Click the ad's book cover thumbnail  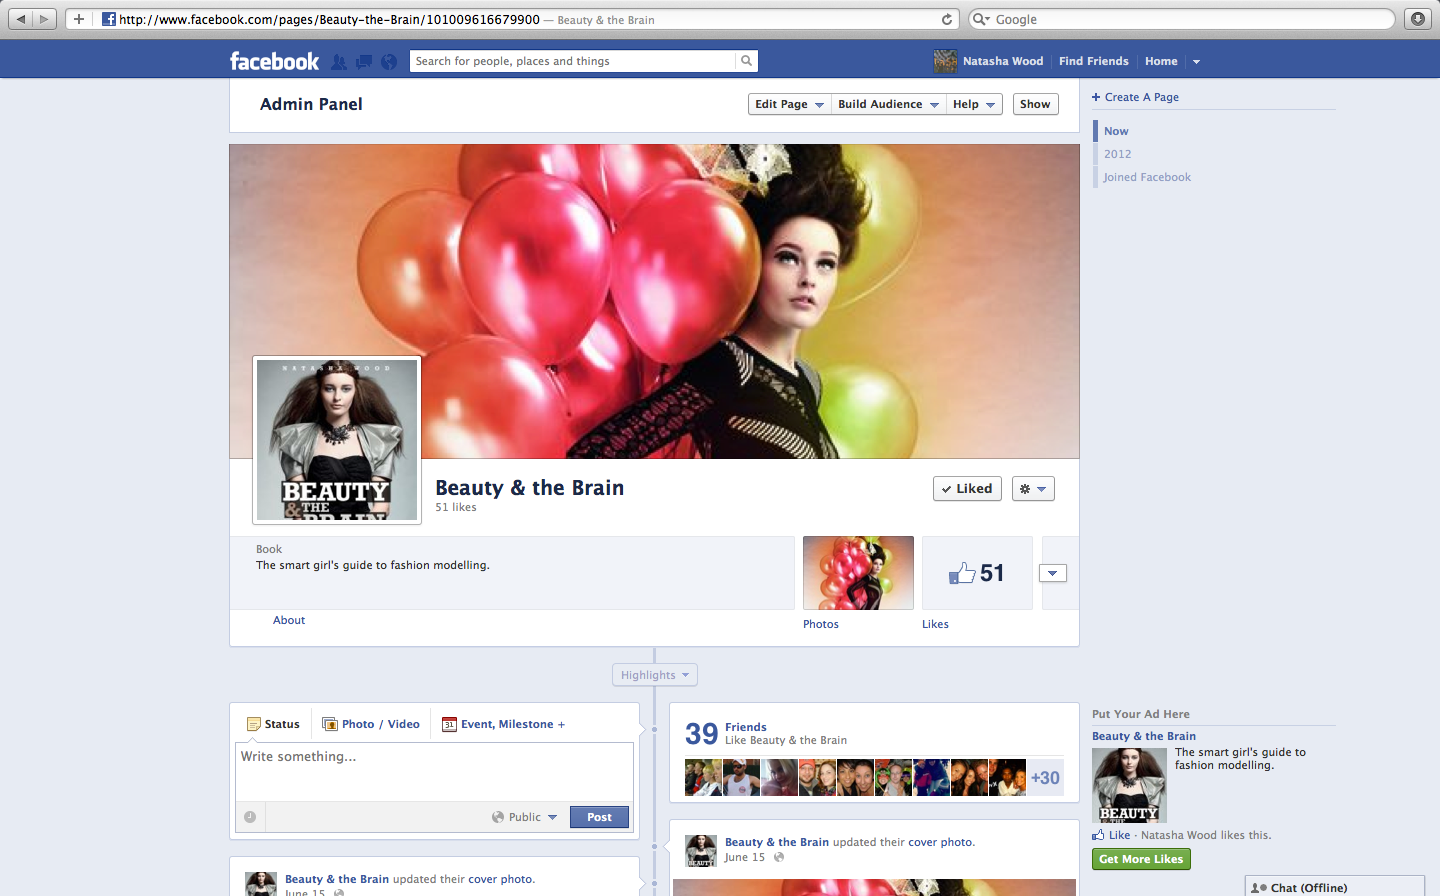tap(1129, 785)
